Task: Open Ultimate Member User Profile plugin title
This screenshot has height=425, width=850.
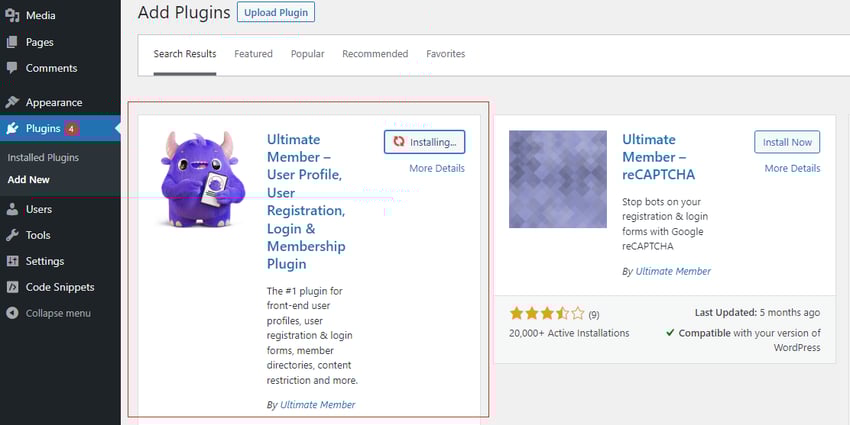Action: tap(306, 202)
